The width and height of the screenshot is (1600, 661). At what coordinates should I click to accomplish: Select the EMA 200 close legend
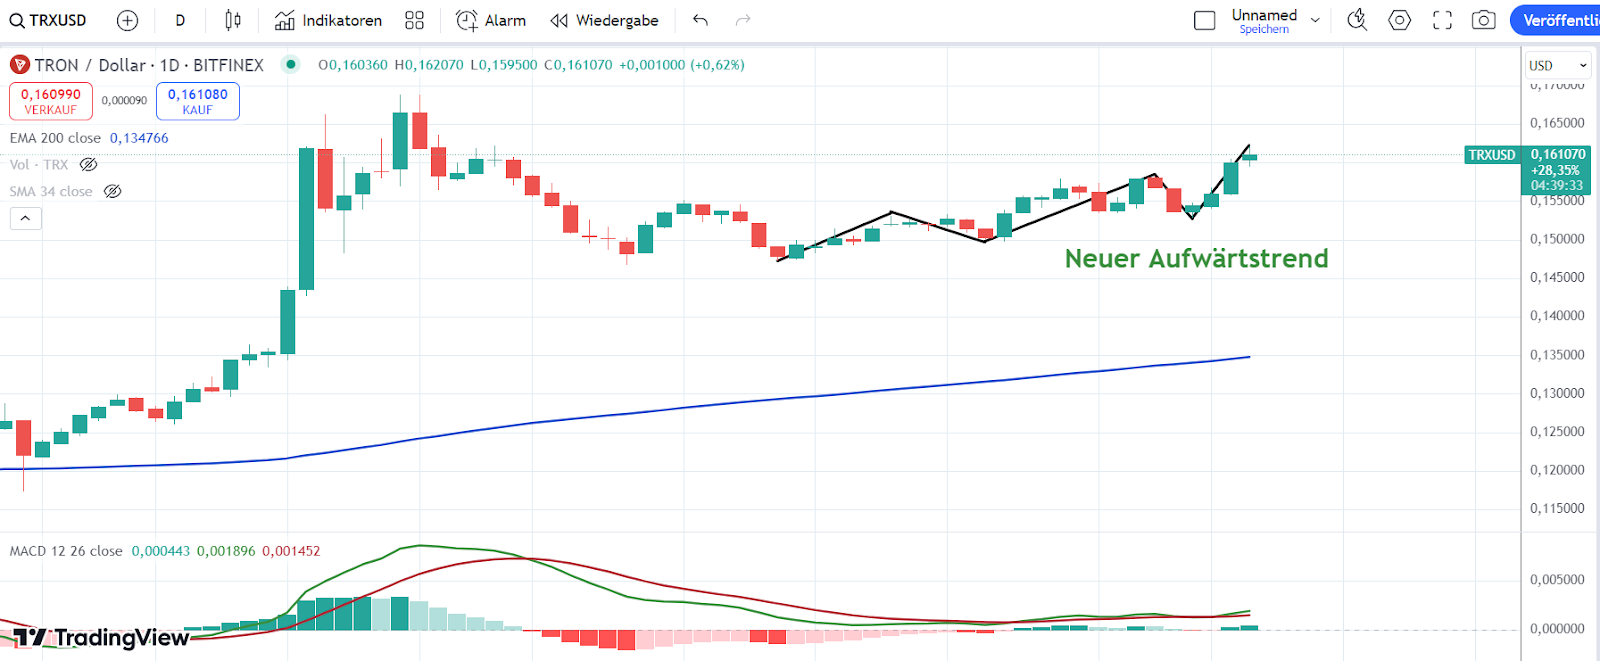click(x=55, y=138)
